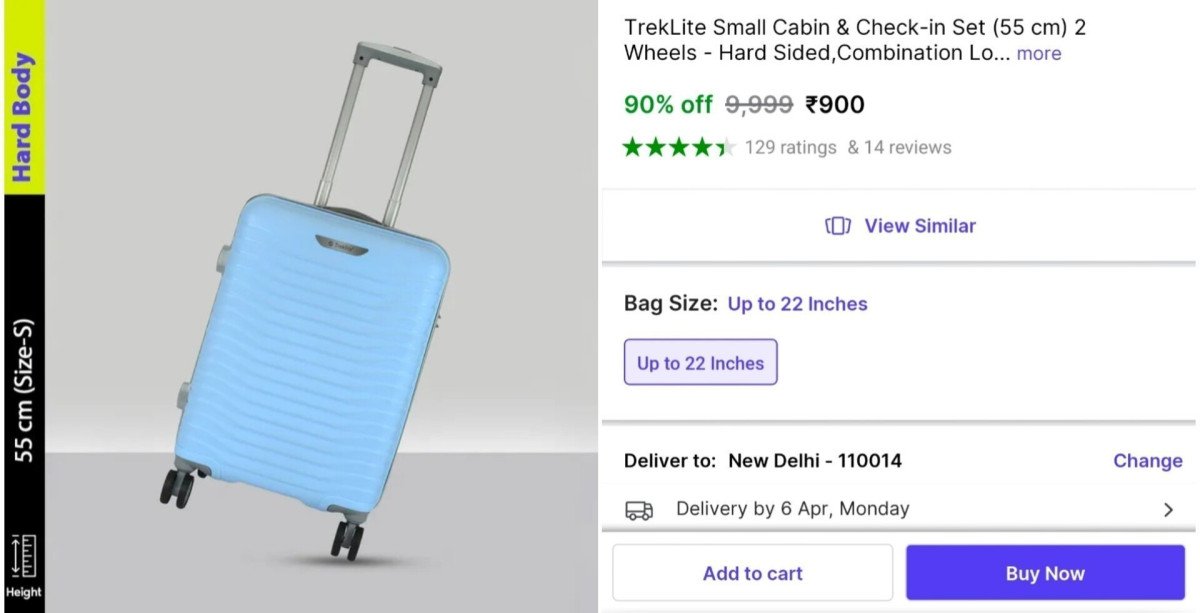Click the View Similar label
The height and width of the screenshot is (613, 1200).
coord(919,226)
